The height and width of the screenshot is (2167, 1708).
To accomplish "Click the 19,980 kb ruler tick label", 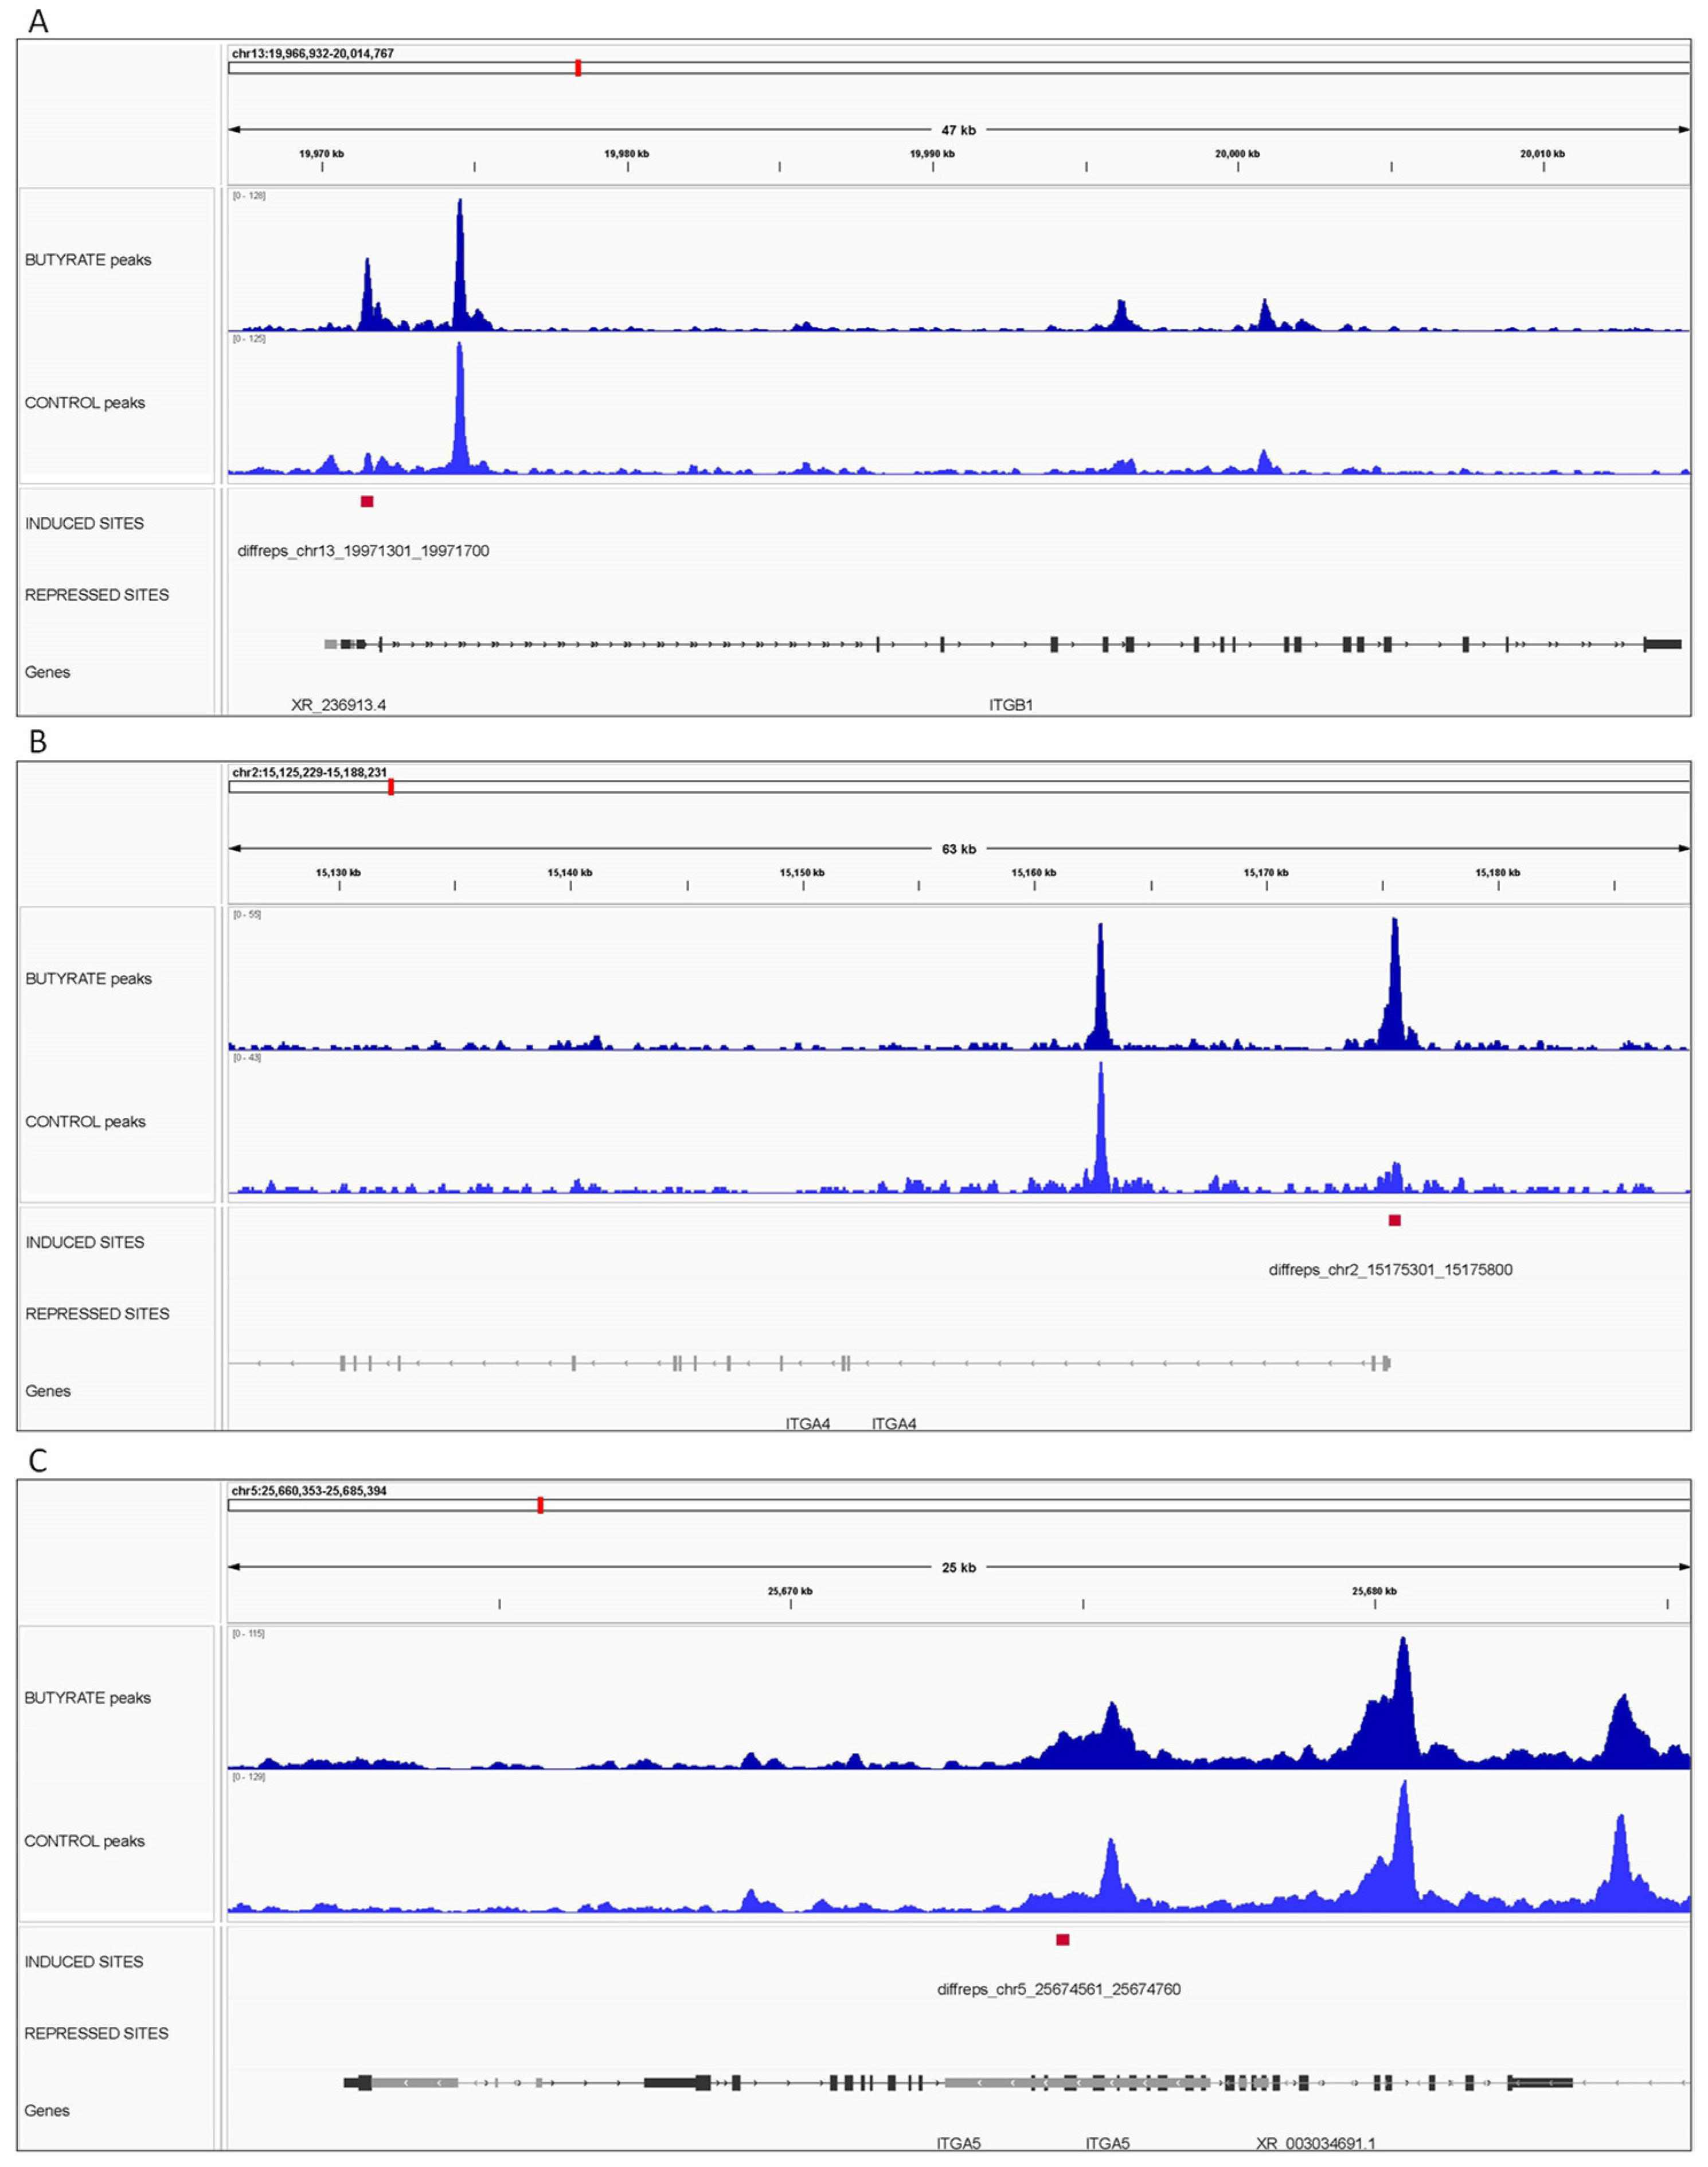I will 626,154.
